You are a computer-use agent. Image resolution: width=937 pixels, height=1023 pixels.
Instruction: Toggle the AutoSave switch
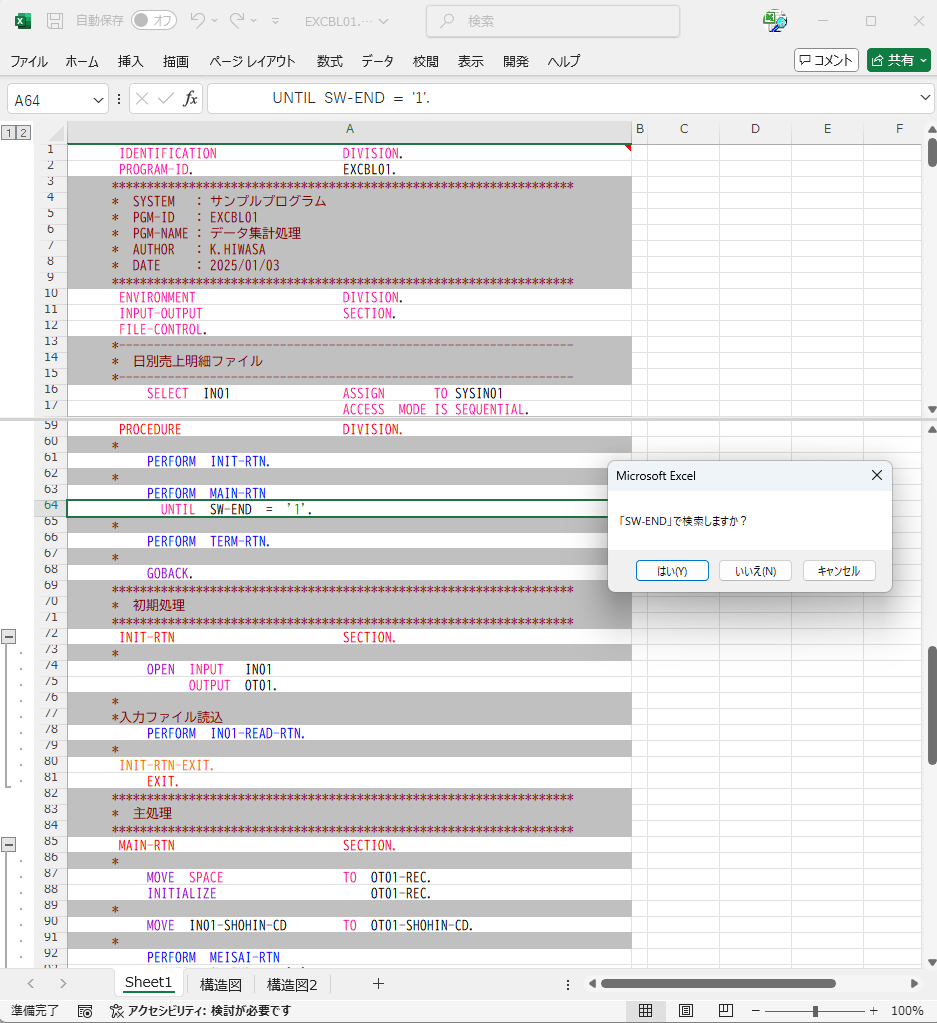[x=154, y=21]
